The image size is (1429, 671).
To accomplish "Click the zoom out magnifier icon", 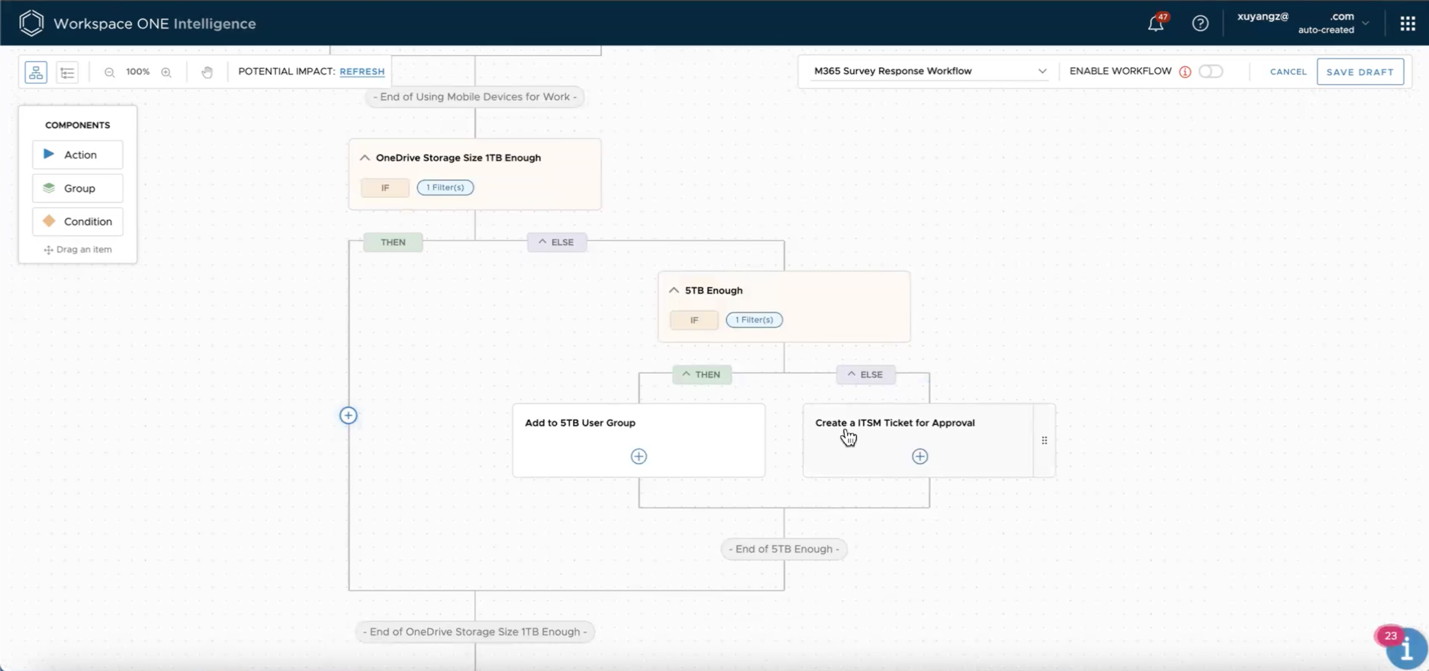I will [109, 72].
